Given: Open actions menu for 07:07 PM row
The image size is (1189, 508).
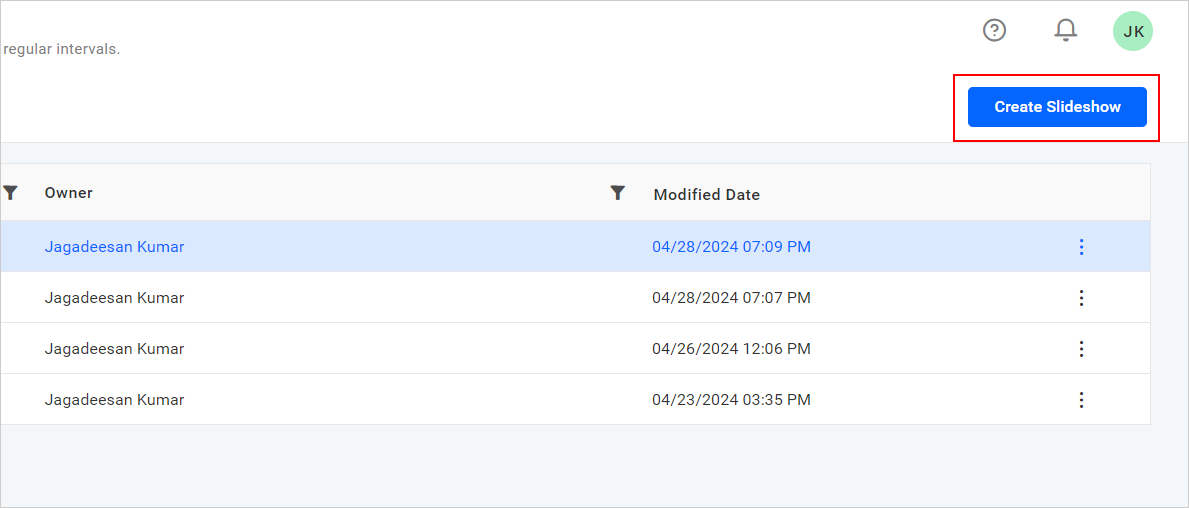Looking at the screenshot, I should (1081, 298).
